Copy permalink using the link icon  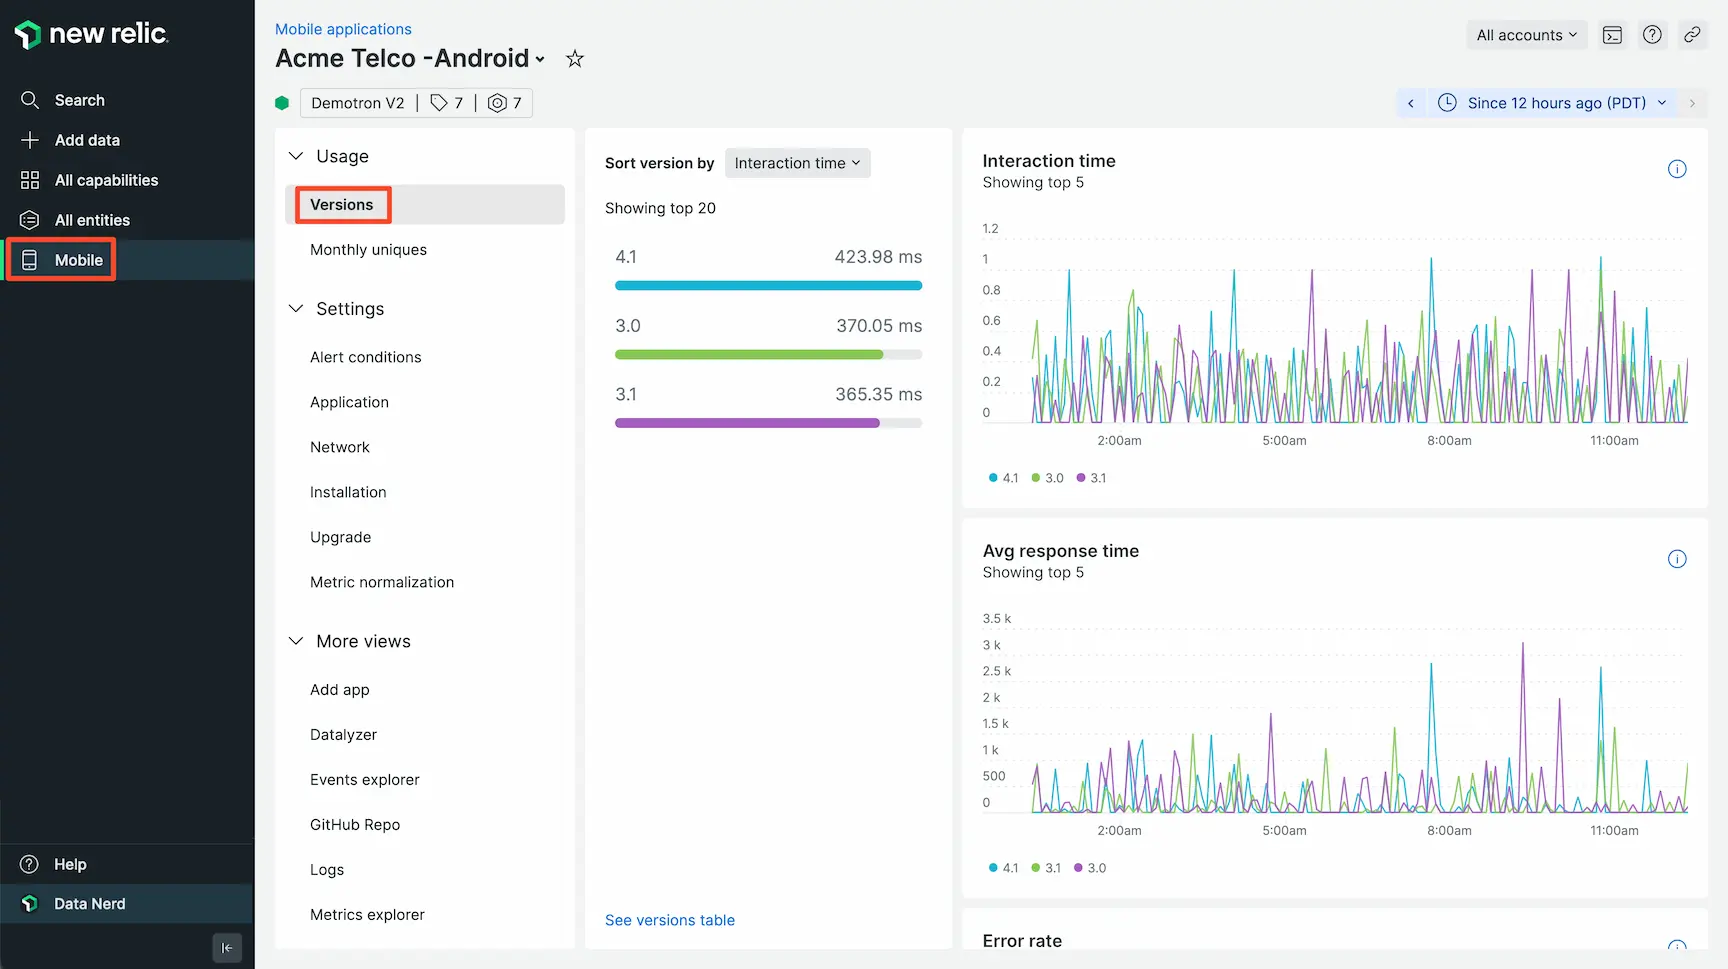[x=1692, y=35]
